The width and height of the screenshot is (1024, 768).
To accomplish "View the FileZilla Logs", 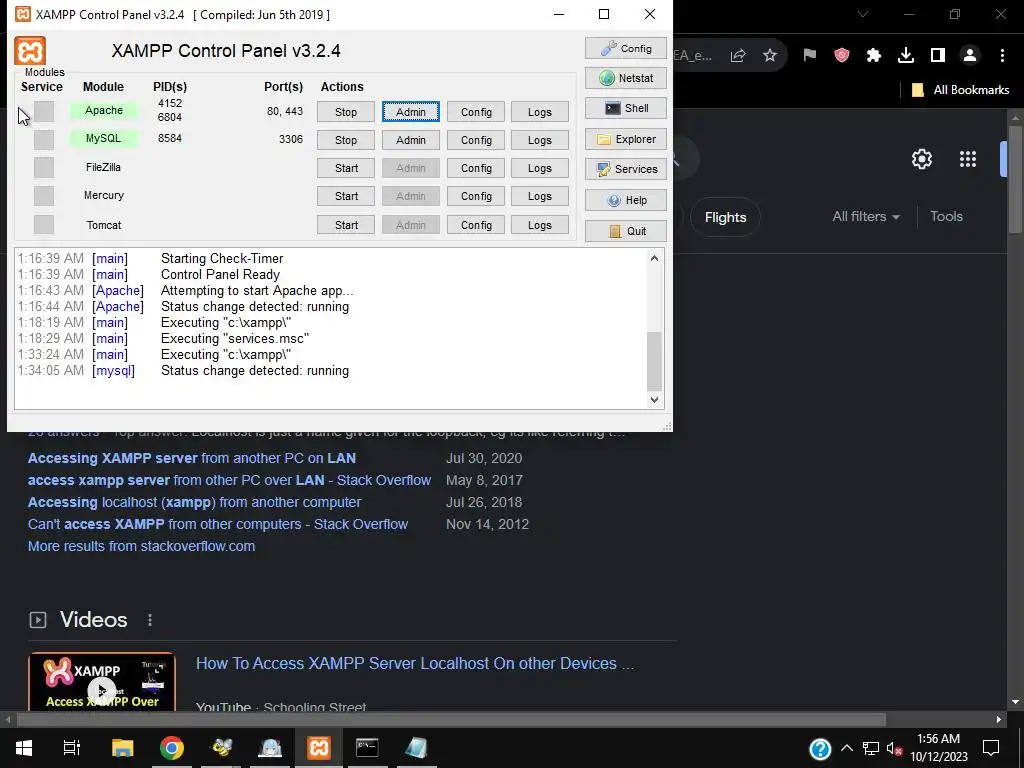I will tap(539, 168).
